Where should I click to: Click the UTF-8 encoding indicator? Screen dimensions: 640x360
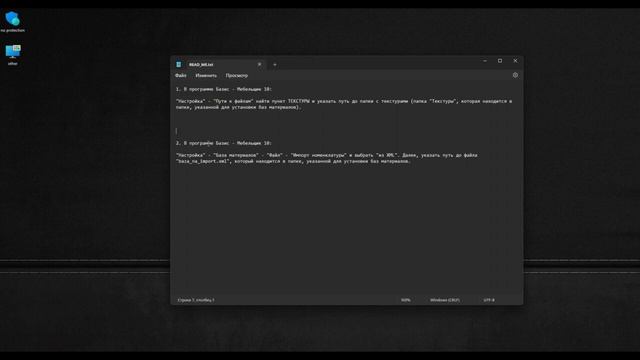489,300
